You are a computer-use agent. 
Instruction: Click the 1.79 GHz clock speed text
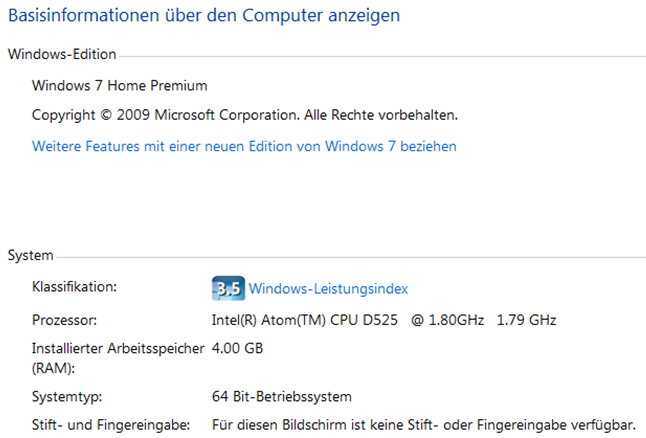(x=527, y=320)
